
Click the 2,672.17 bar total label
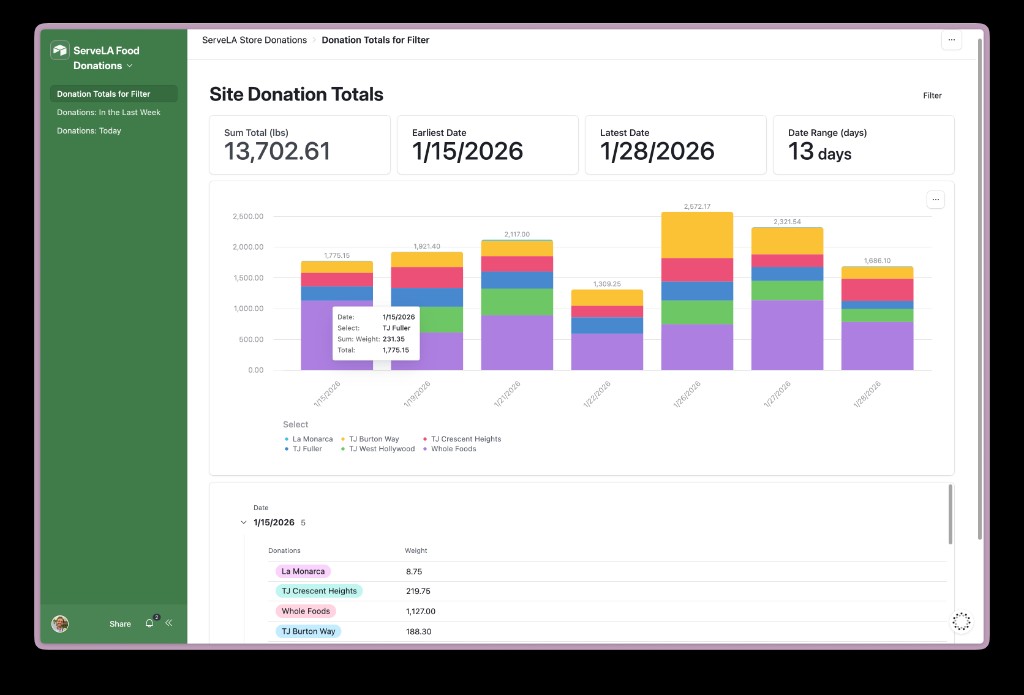click(x=697, y=206)
